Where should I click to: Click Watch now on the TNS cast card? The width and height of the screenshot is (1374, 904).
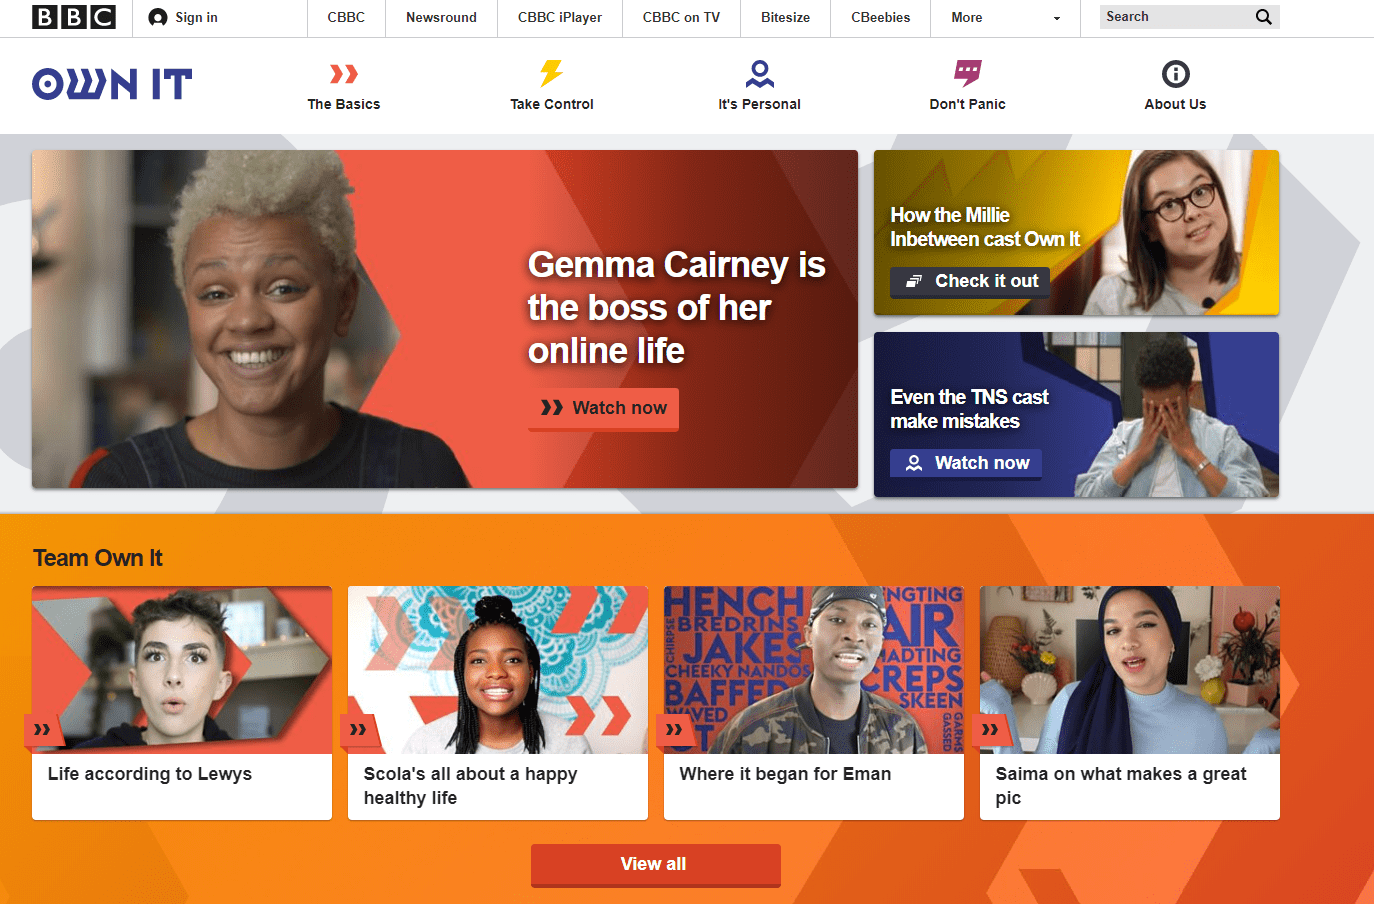click(x=966, y=464)
